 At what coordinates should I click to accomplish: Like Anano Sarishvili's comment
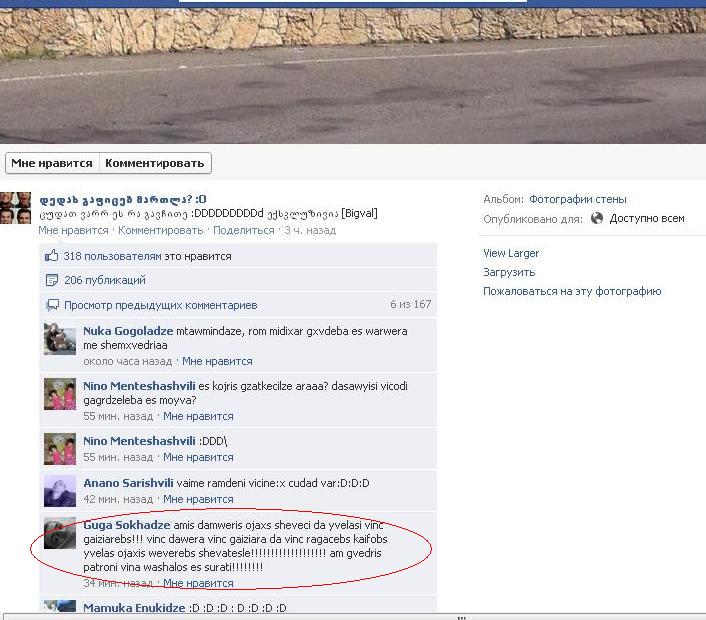[x=198, y=499]
